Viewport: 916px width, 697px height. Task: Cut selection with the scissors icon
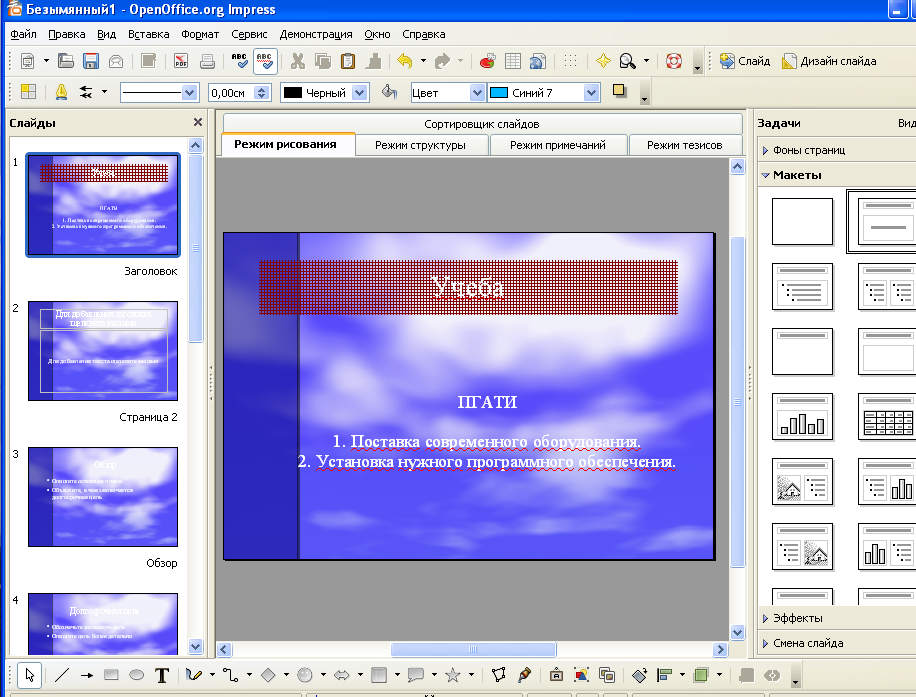[298, 61]
